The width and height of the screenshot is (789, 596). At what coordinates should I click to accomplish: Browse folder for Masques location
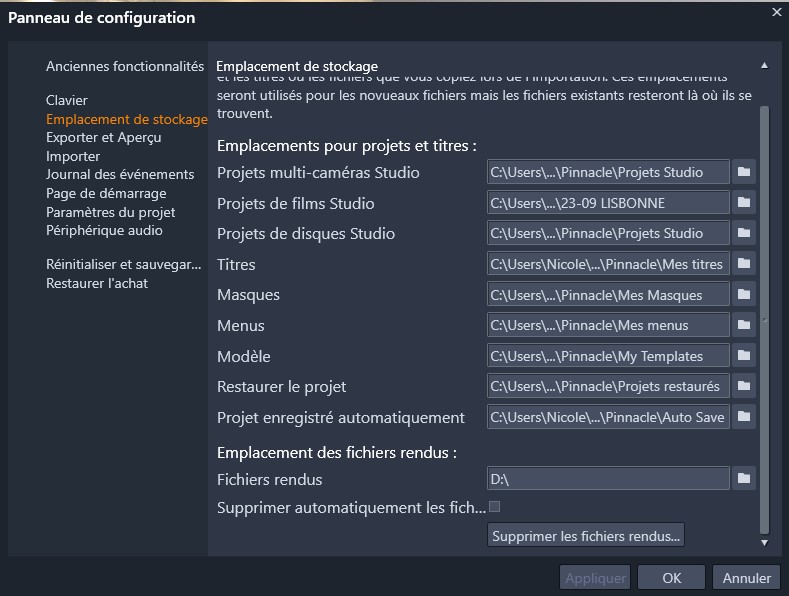point(744,295)
